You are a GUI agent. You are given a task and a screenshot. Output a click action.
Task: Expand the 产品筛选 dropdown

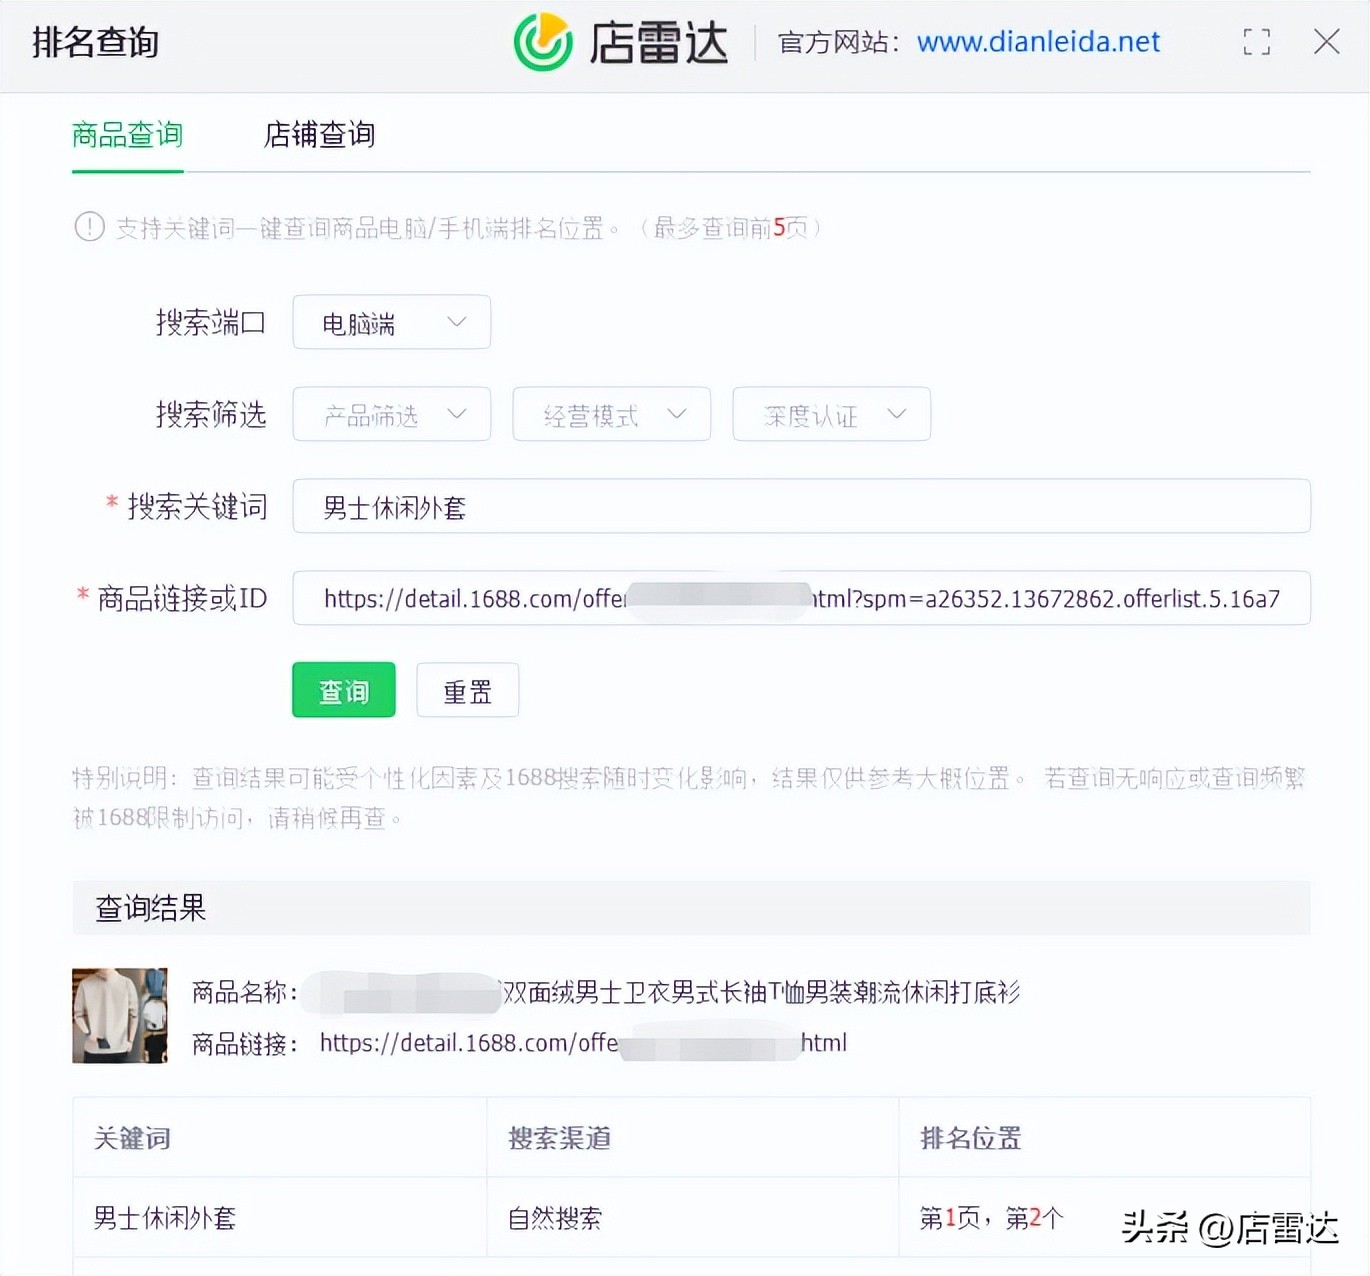391,414
